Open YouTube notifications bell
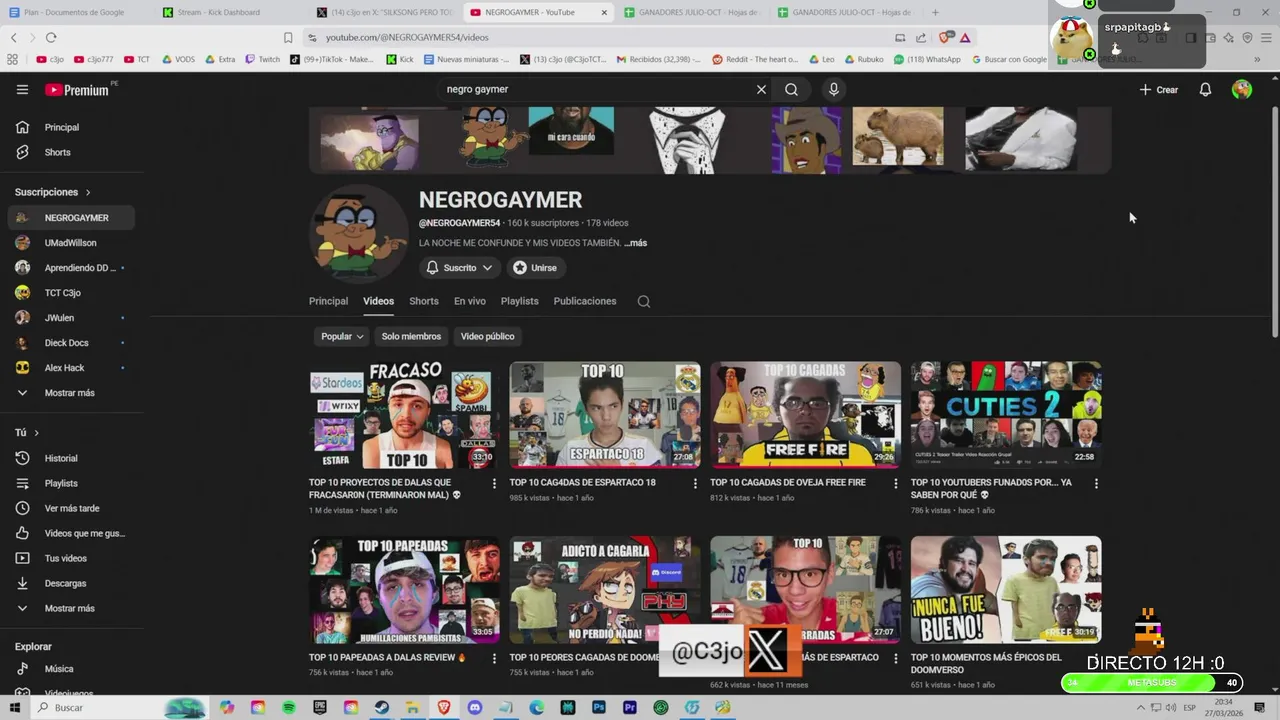1280x720 pixels. tap(1205, 90)
